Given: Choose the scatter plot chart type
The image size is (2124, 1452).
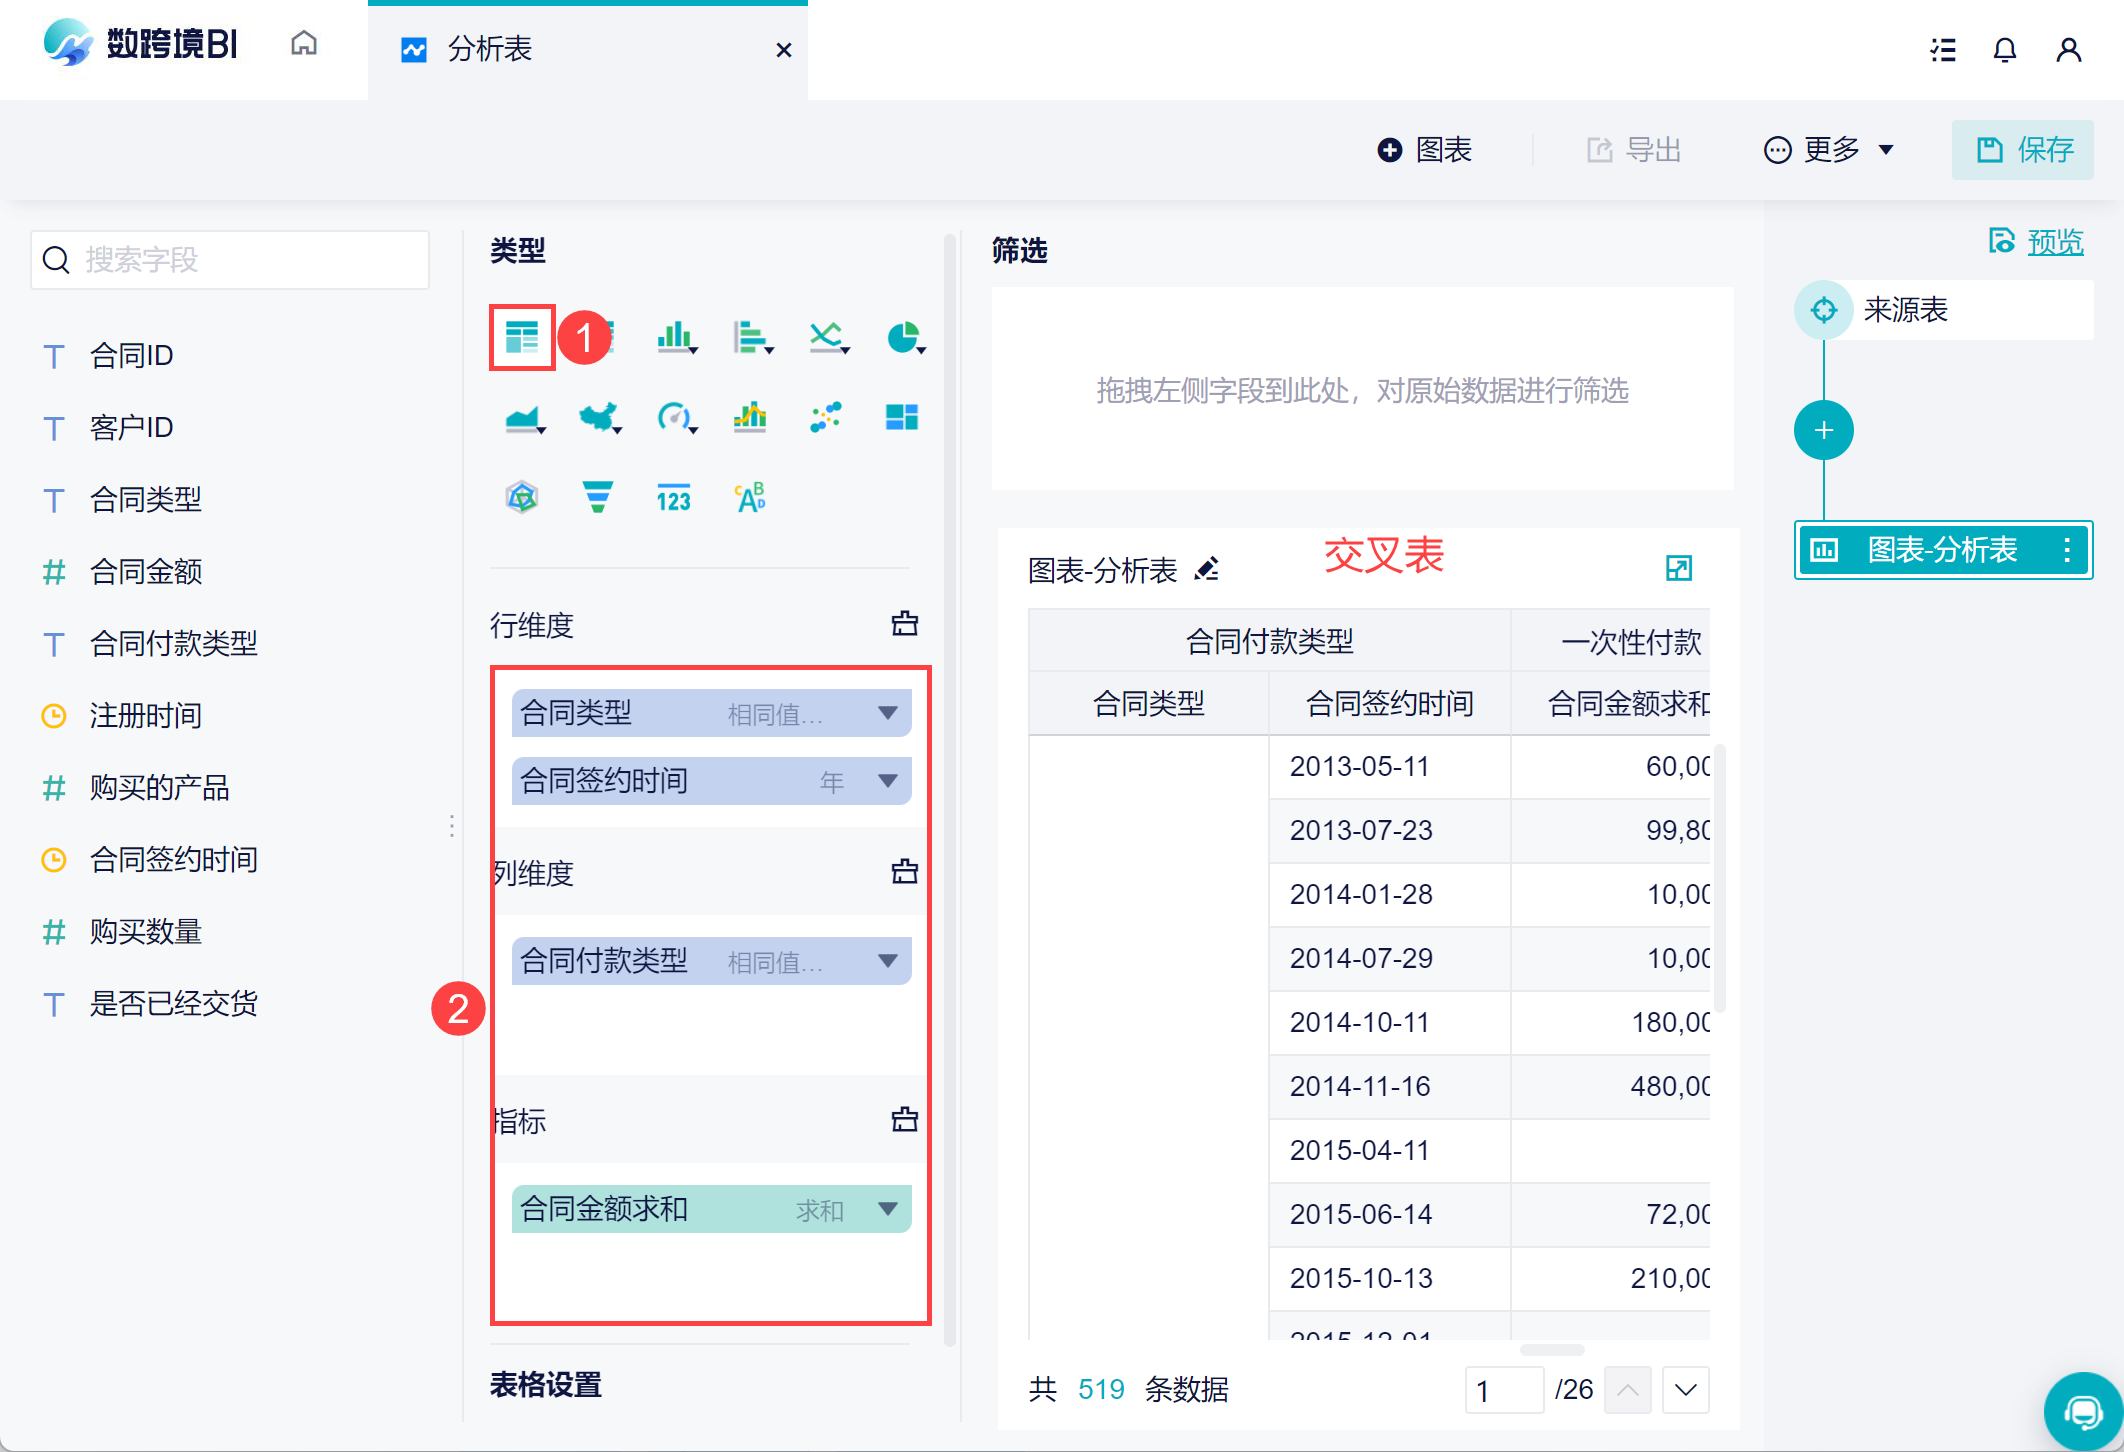Looking at the screenshot, I should 825,417.
